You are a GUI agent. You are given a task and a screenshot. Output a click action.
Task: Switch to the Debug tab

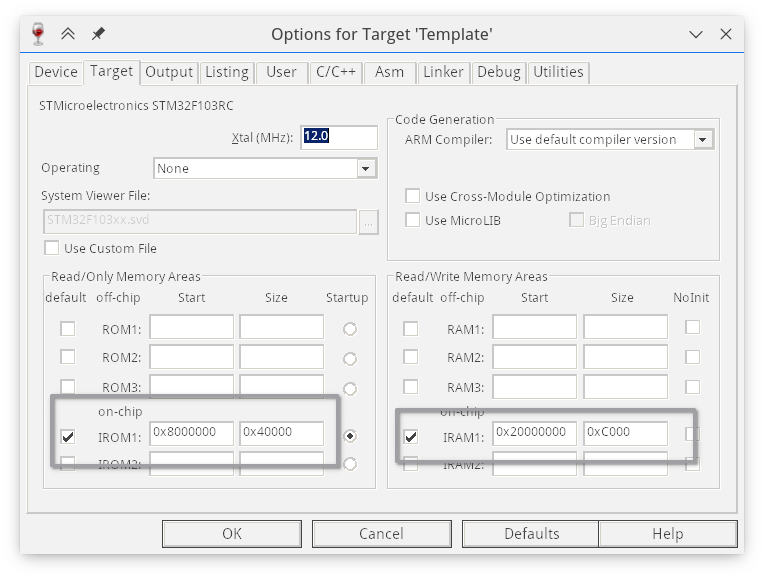click(x=498, y=72)
